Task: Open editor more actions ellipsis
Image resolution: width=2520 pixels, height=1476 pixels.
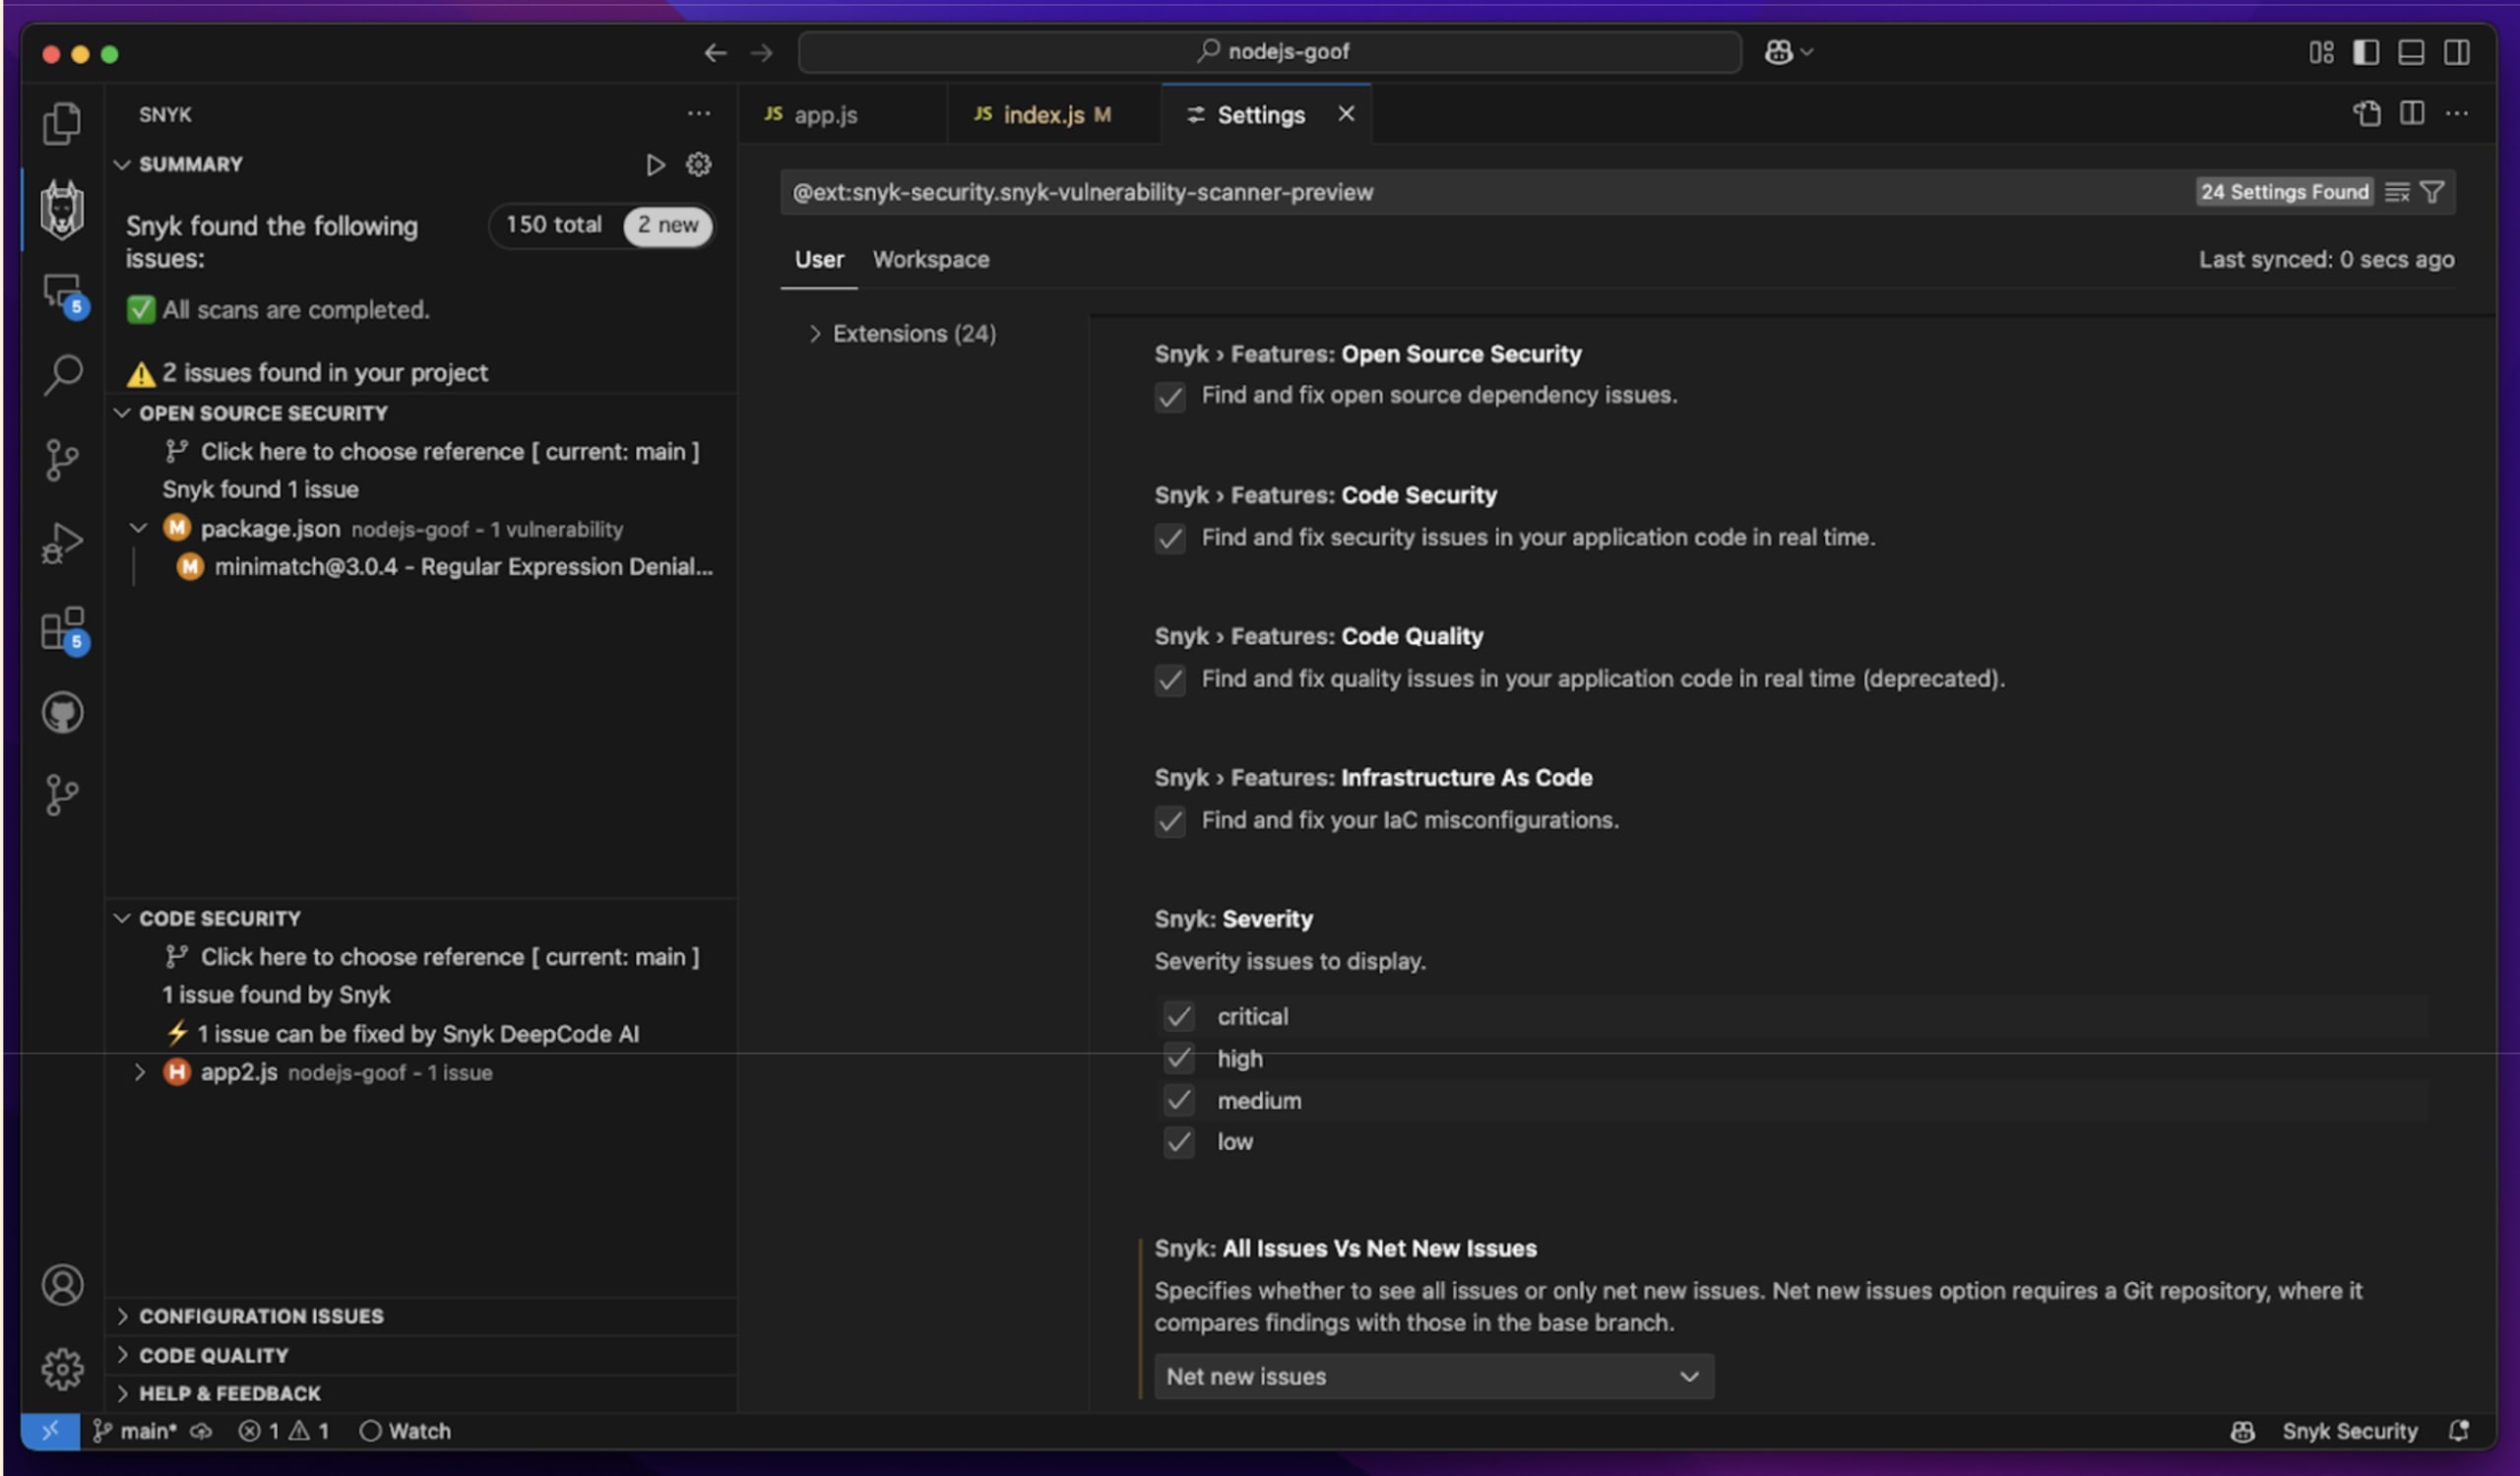Action: [2456, 114]
